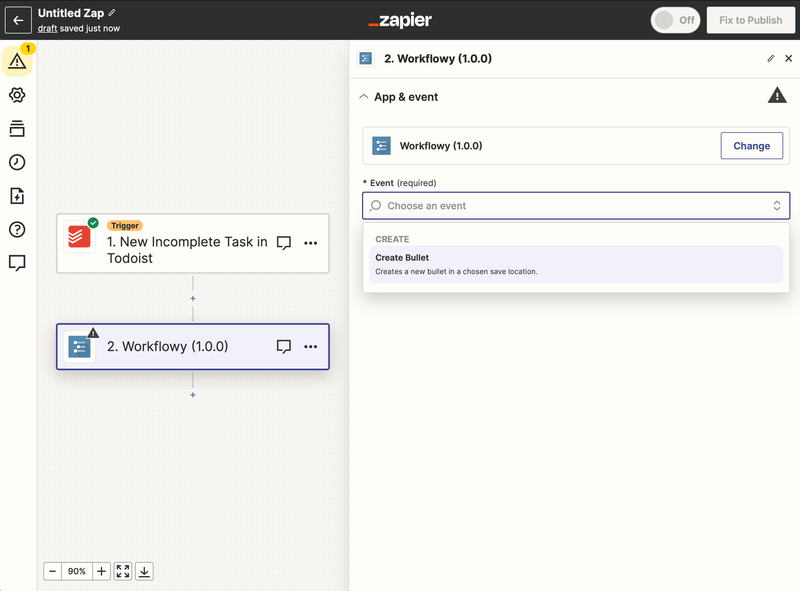Click the pencil icon beside Workflowy panel title
Viewport: 800px width, 591px height.
pyautogui.click(x=770, y=59)
